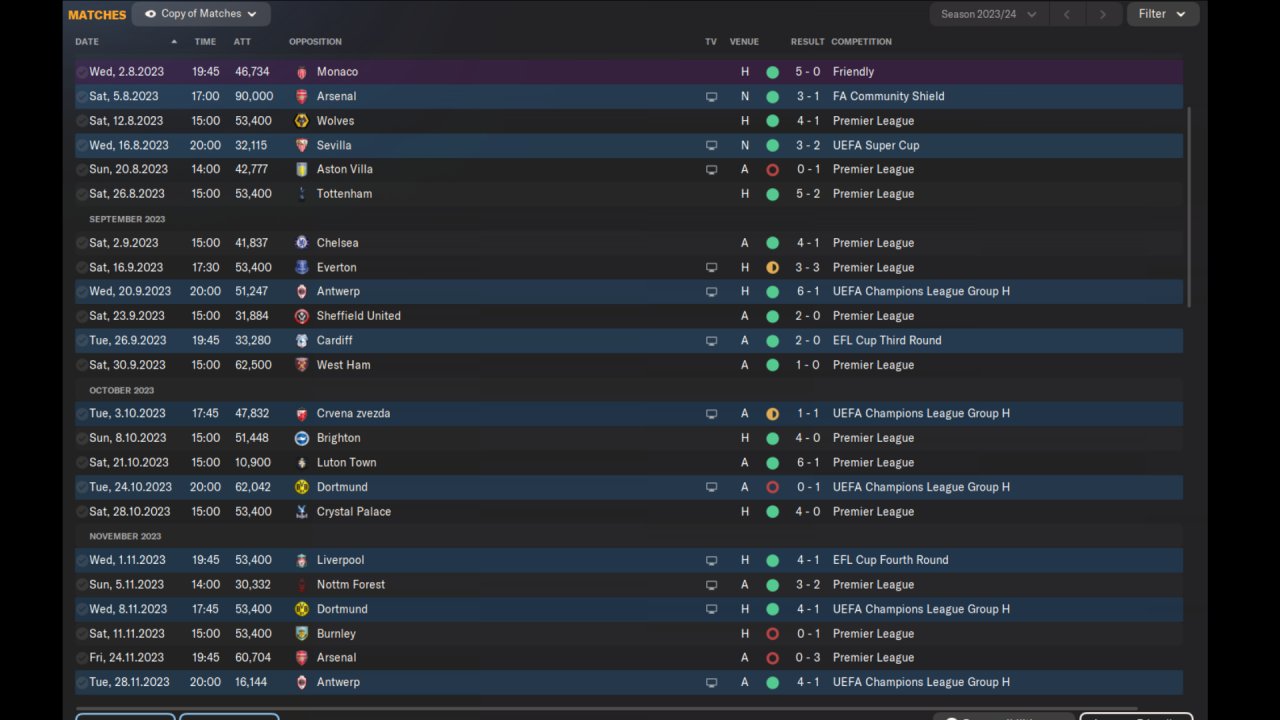Toggle the row marker beside Wed, 2.8.2023
This screenshot has height=720, width=1280.
click(x=82, y=72)
